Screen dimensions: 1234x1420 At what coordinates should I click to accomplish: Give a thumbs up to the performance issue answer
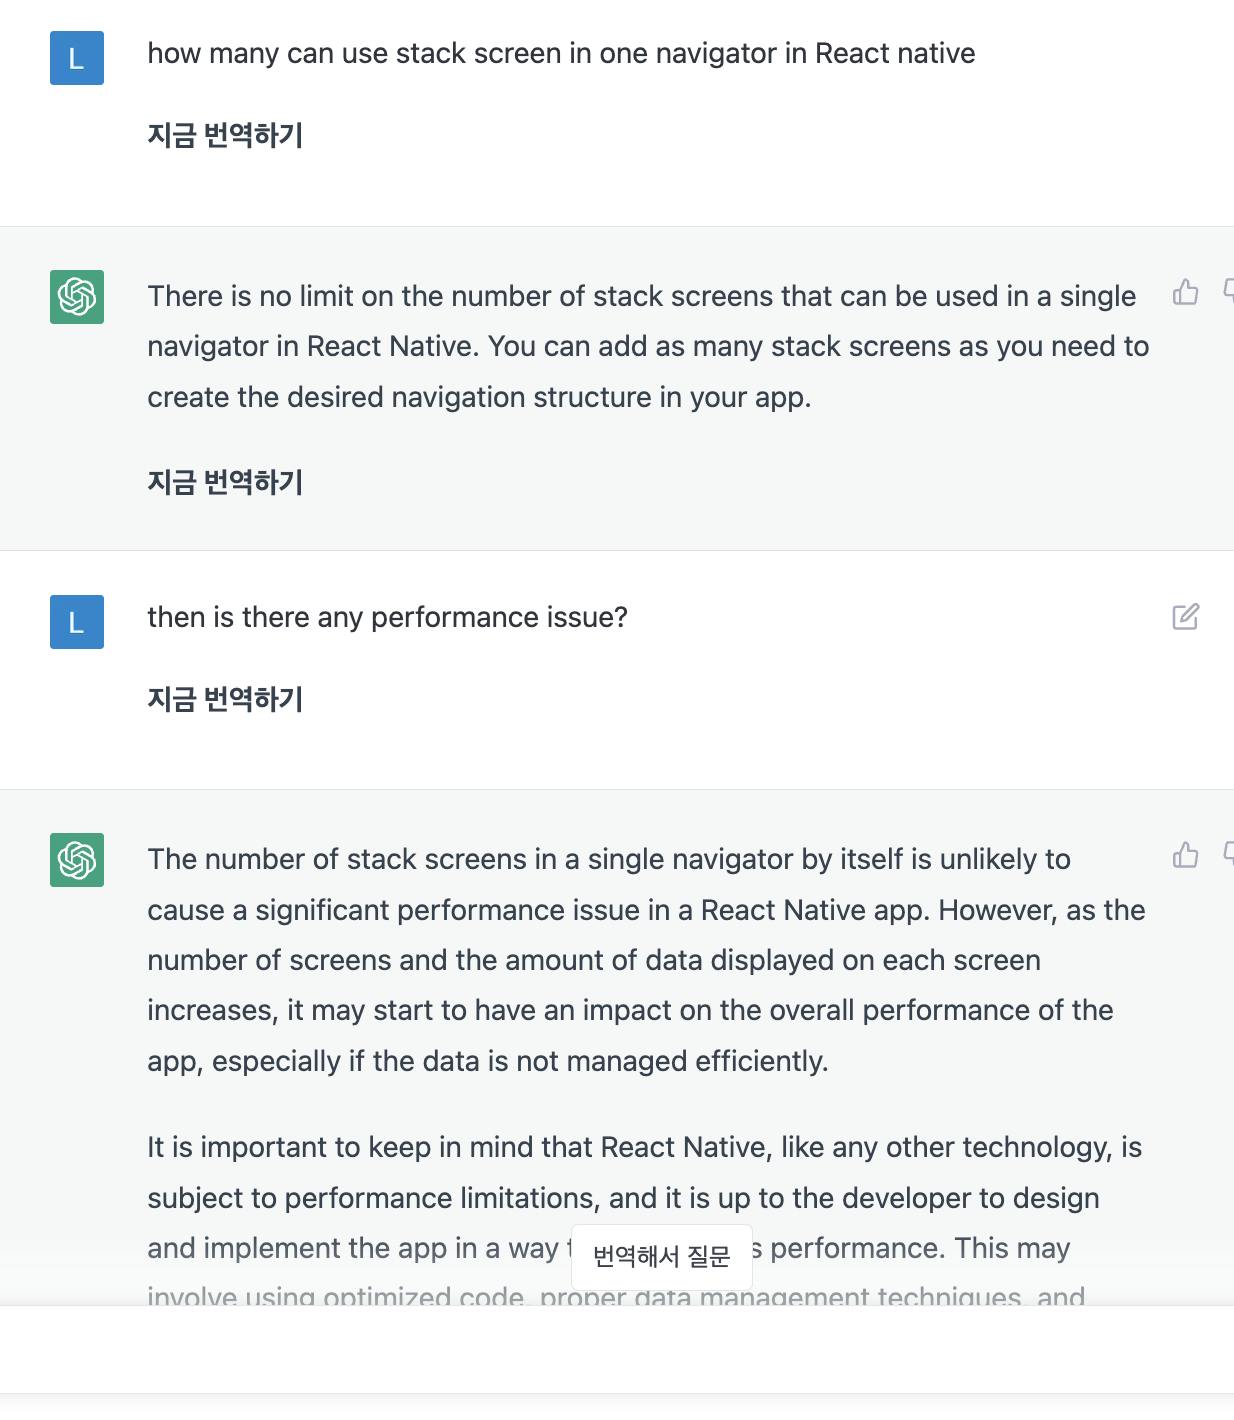pos(1185,855)
